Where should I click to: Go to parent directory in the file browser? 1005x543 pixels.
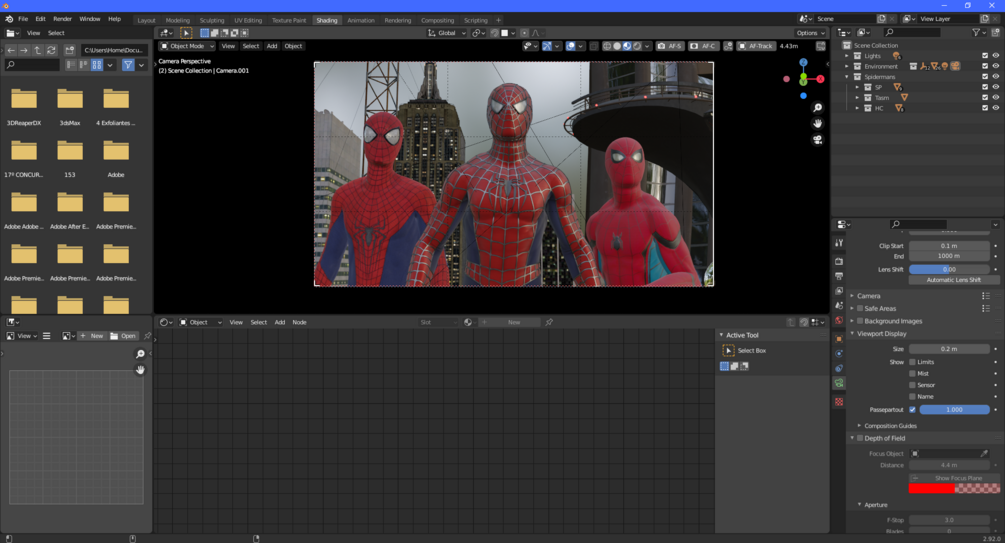(x=37, y=50)
